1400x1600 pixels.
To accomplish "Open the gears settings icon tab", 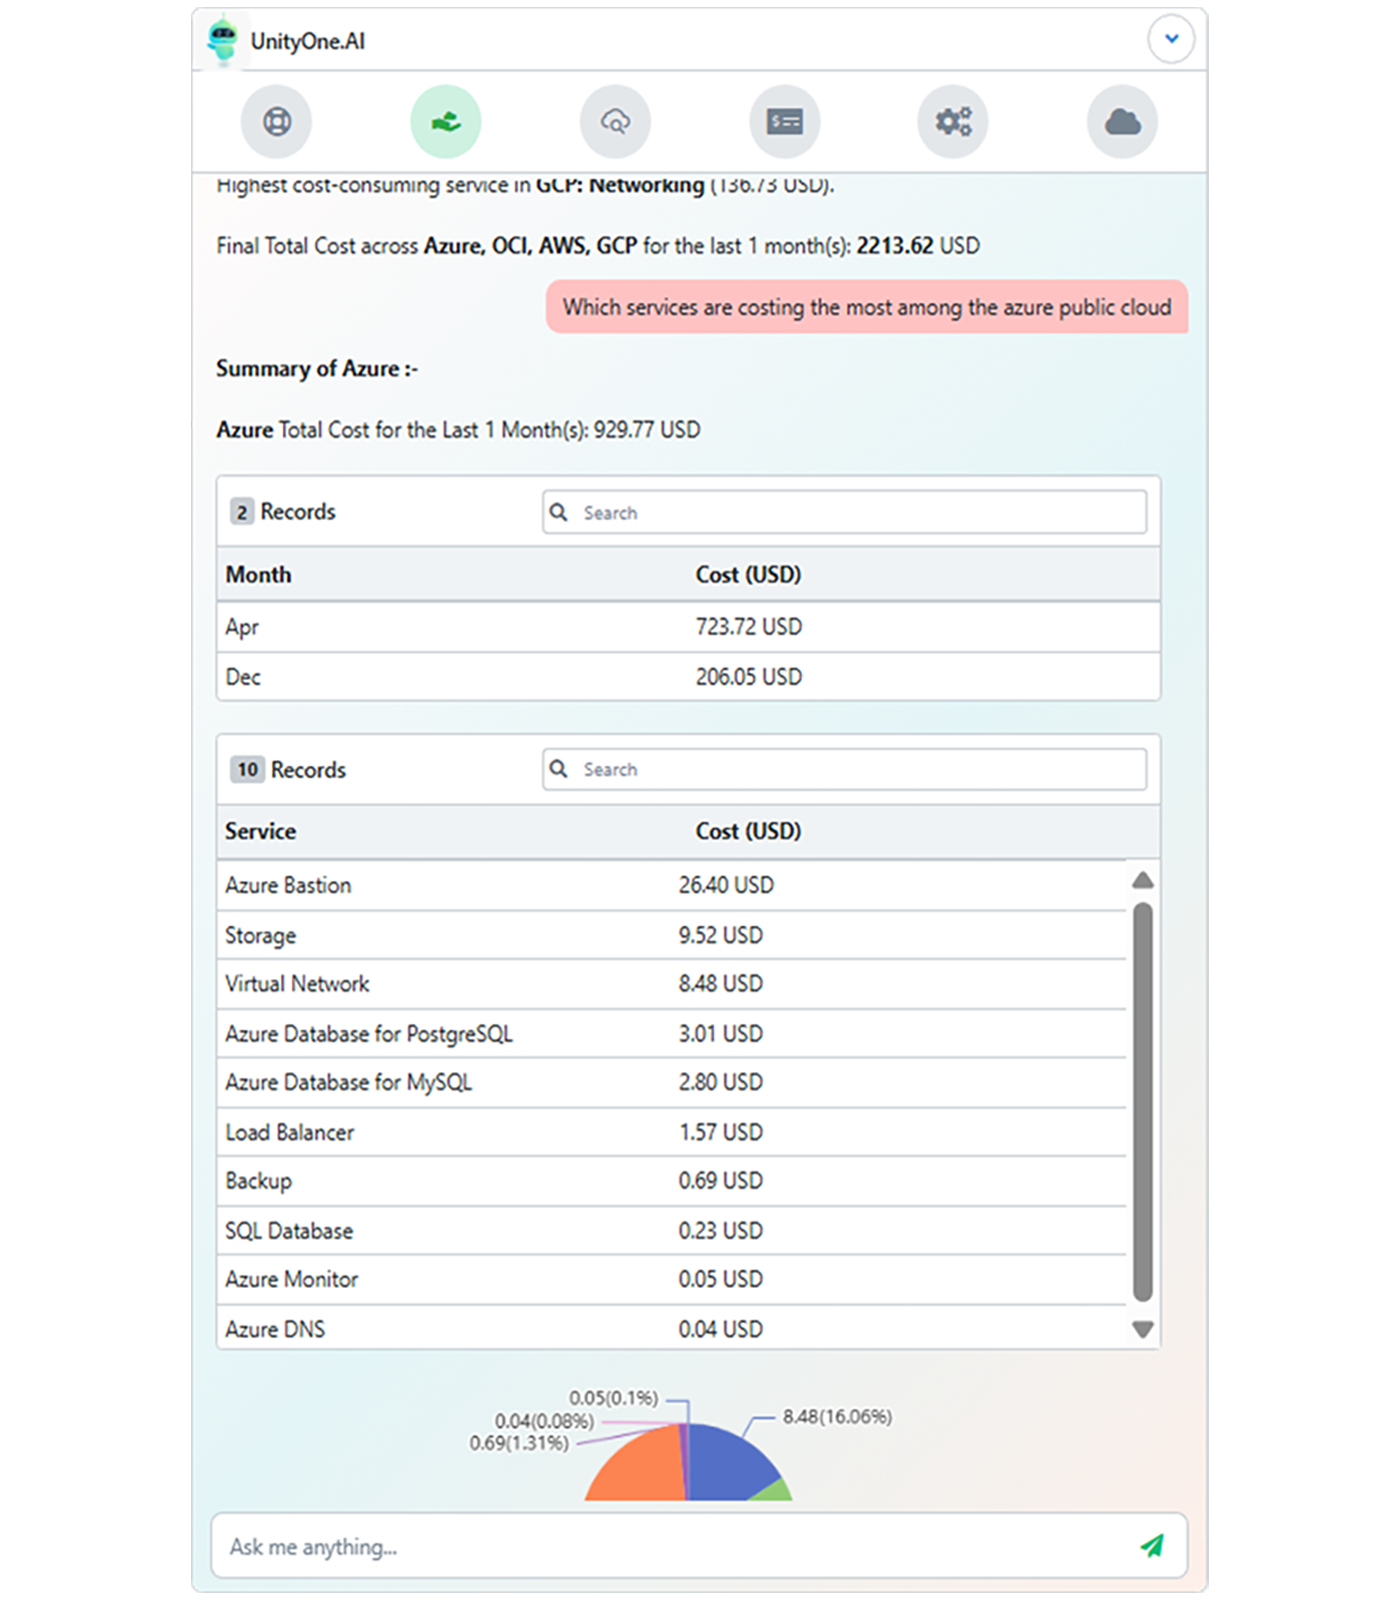I will tap(953, 122).
